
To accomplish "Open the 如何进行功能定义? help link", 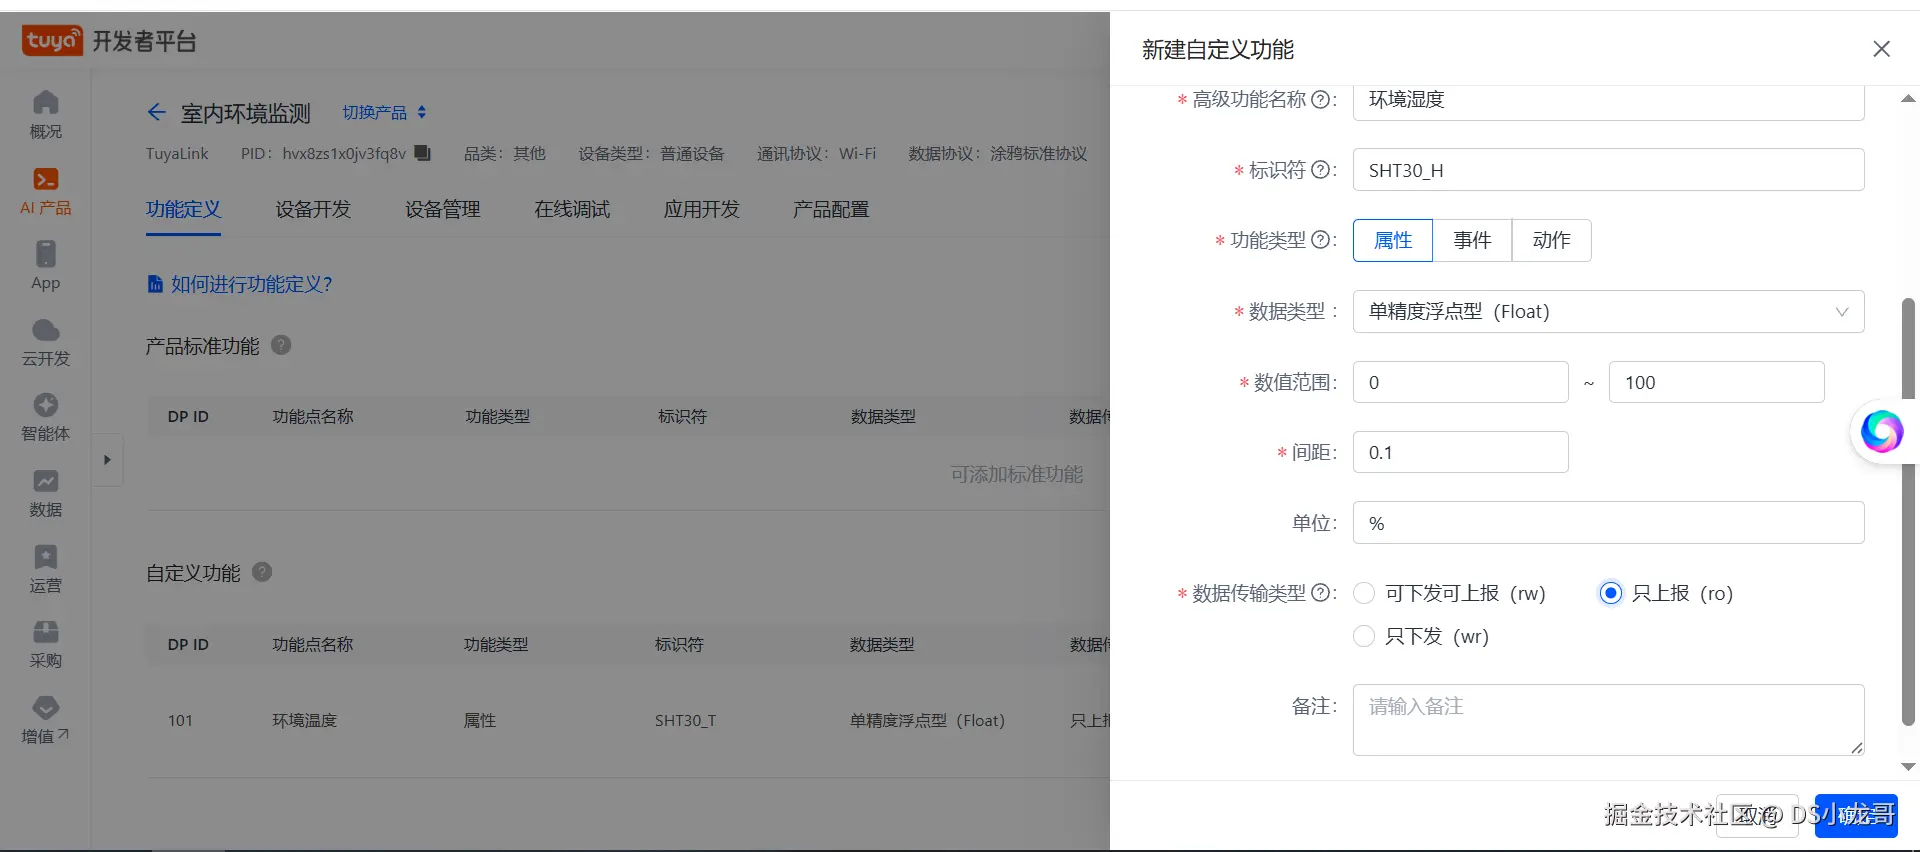I will point(240,284).
